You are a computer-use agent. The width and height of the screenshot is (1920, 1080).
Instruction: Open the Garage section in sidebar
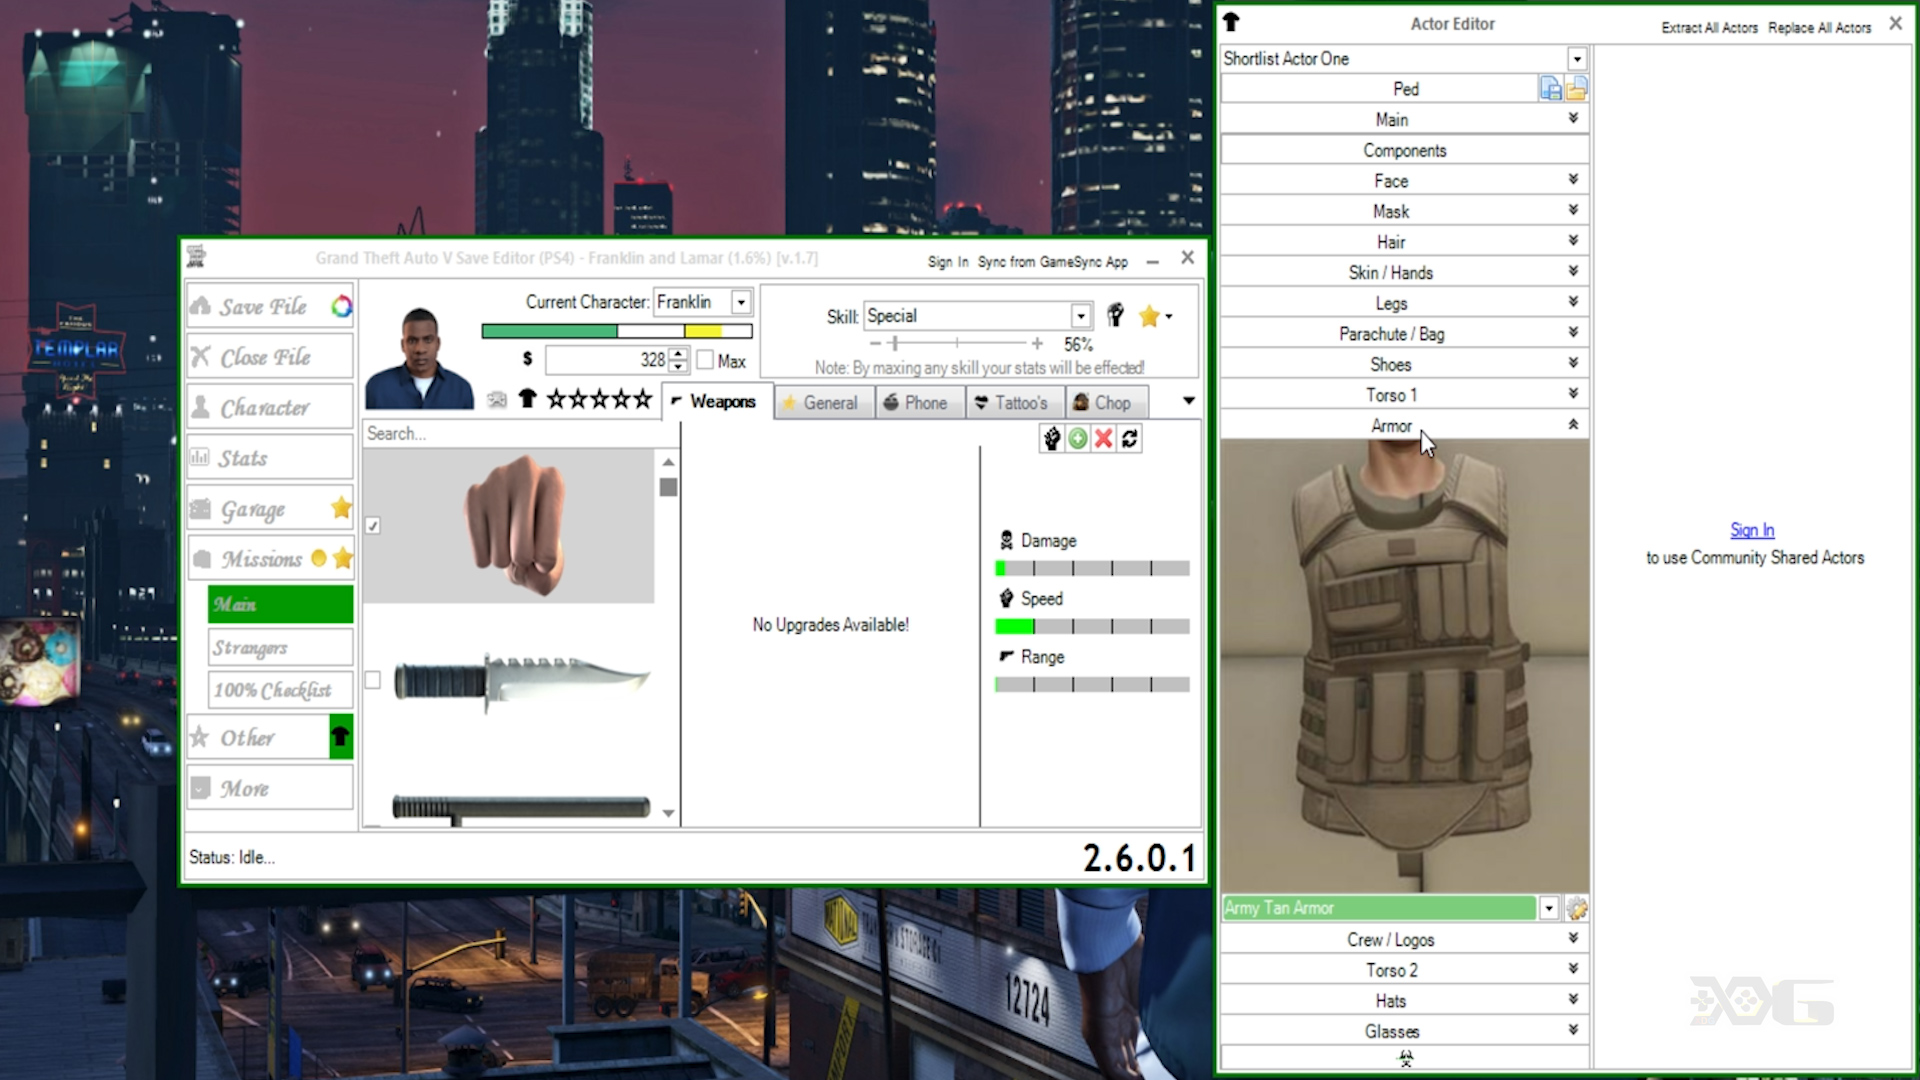click(x=270, y=509)
